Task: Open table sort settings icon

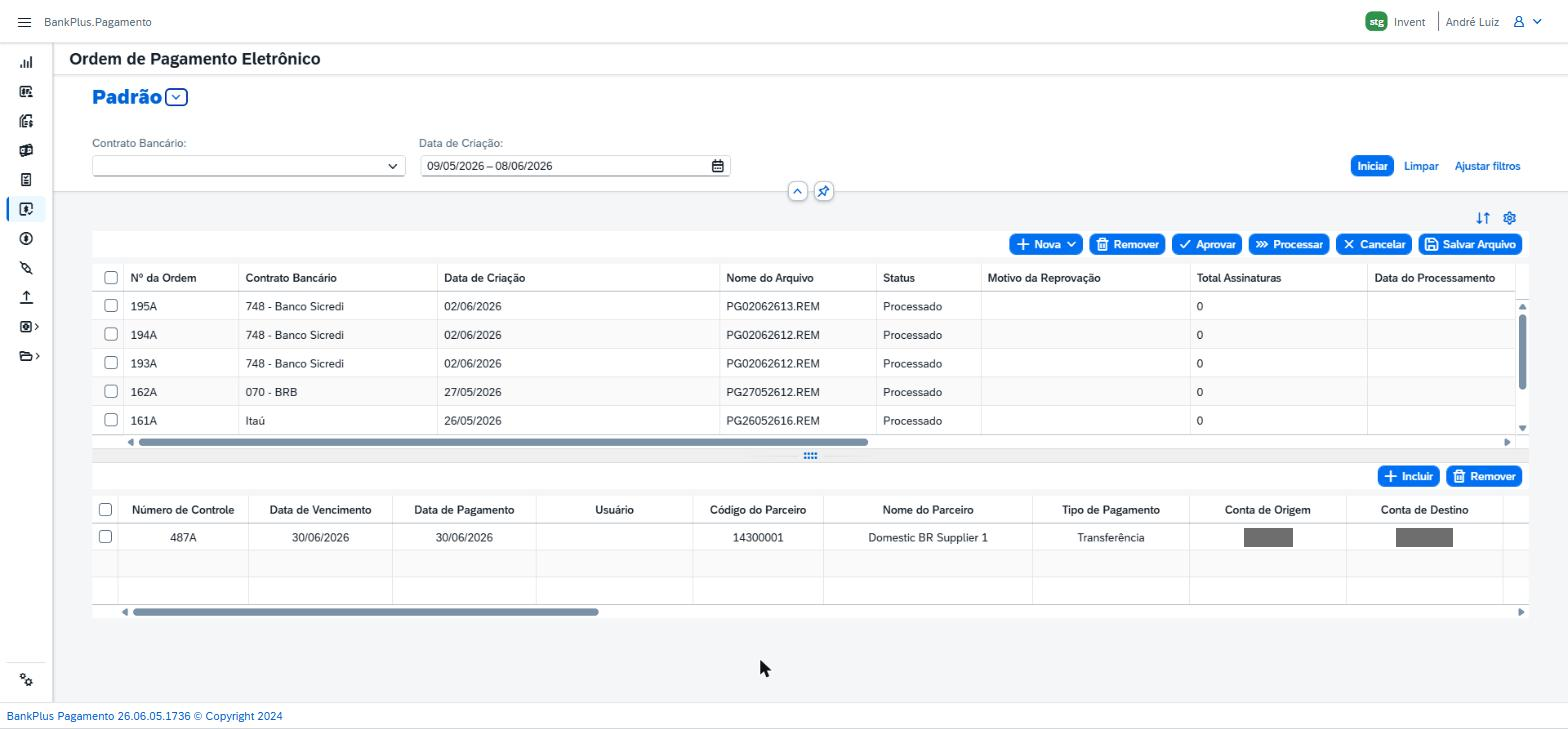Action: point(1483,218)
